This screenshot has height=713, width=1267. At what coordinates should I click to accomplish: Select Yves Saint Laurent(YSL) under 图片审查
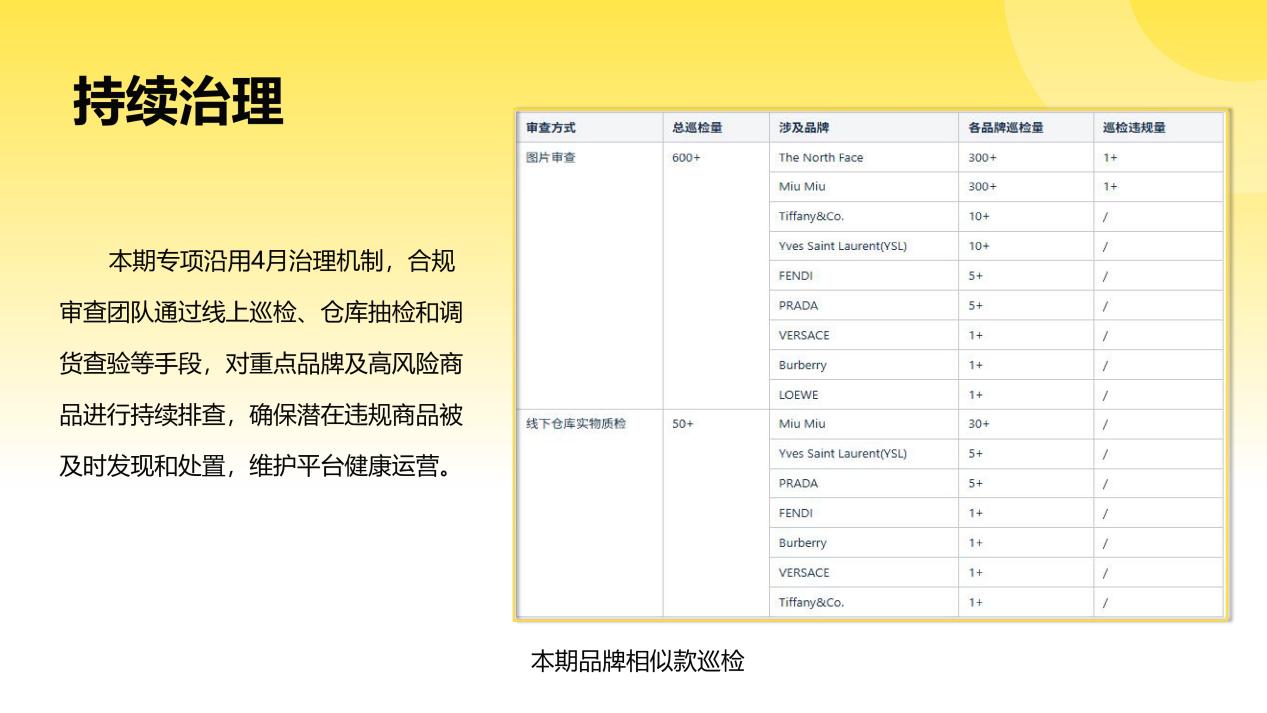(843, 246)
